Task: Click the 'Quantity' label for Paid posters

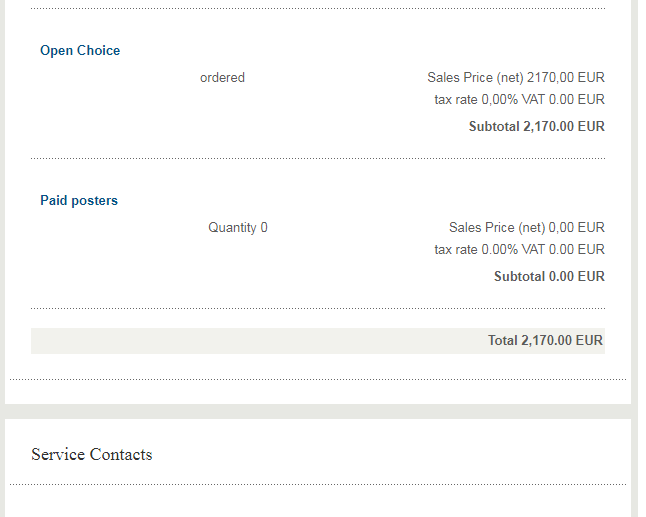Action: (232, 227)
